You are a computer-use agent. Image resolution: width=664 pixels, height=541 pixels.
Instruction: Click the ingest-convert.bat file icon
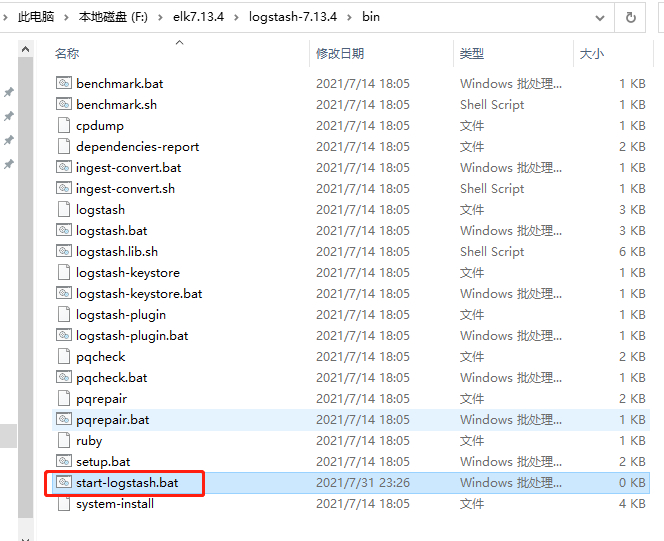point(64,167)
